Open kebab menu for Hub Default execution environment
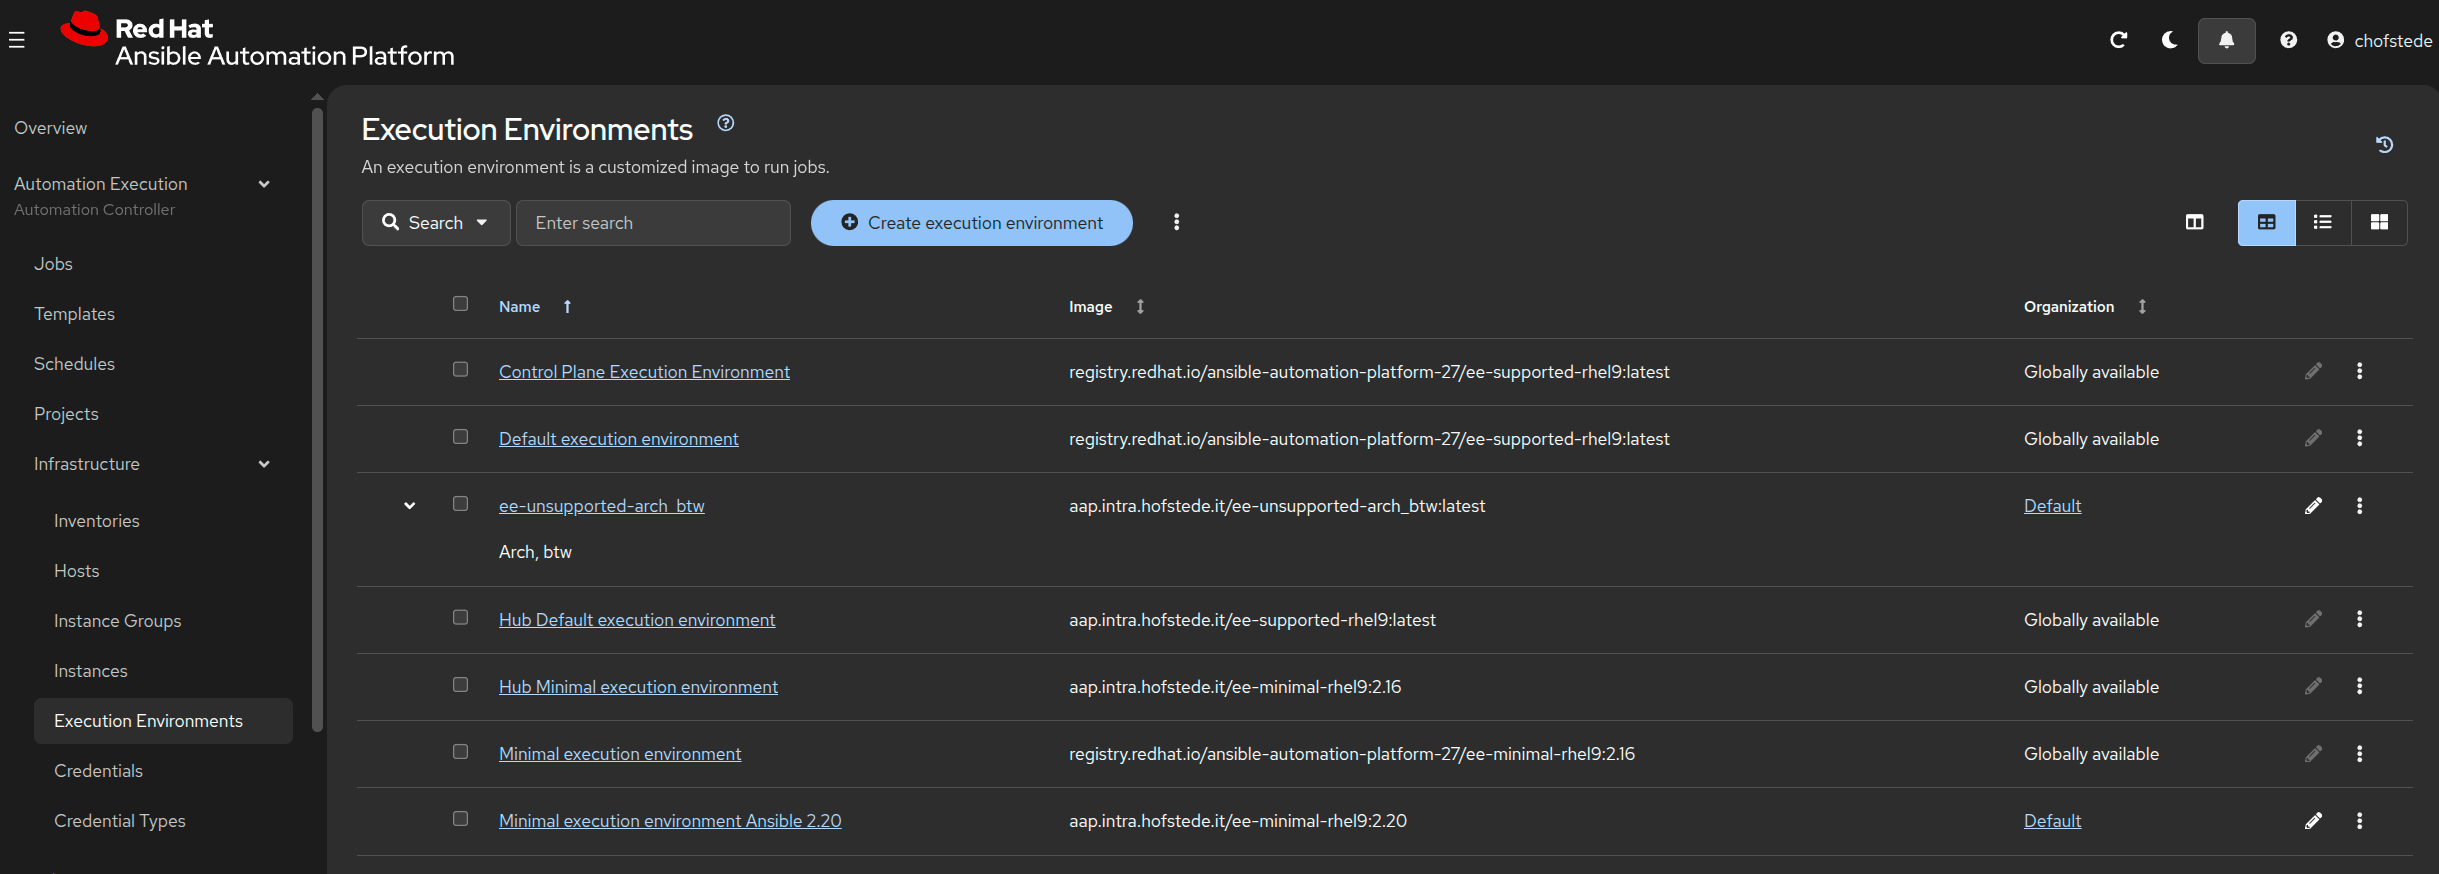Screen dimensions: 2439x874 2359,619
